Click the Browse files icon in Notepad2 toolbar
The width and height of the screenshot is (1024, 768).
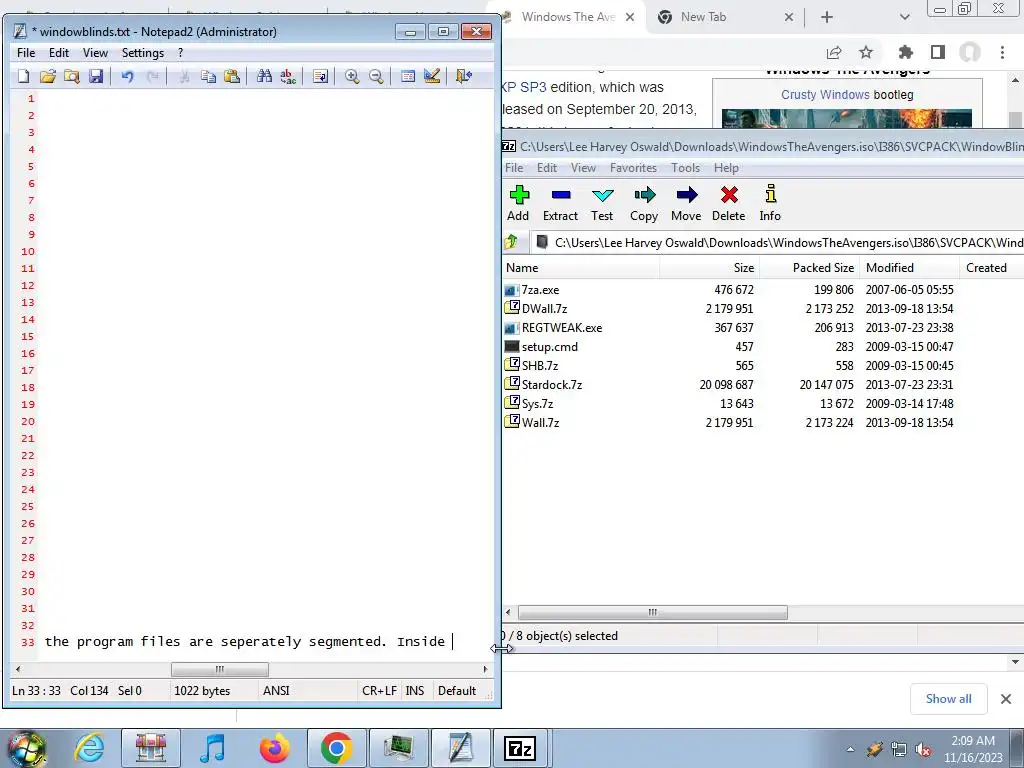click(72, 76)
